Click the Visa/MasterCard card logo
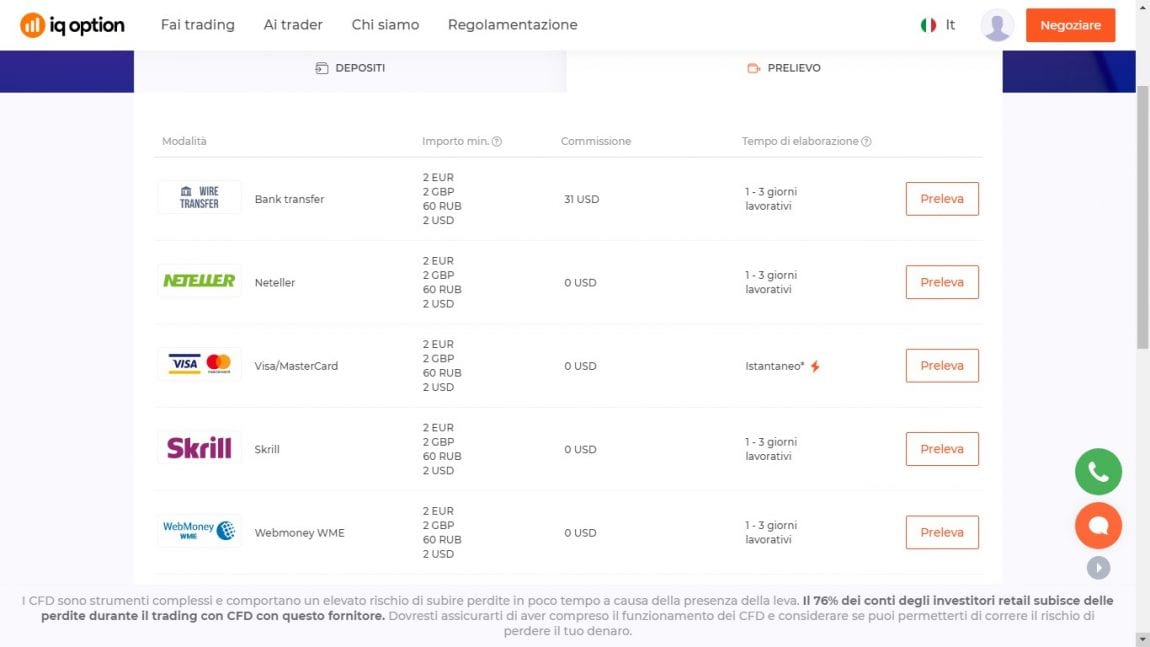This screenshot has height=647, width=1150. [x=199, y=364]
